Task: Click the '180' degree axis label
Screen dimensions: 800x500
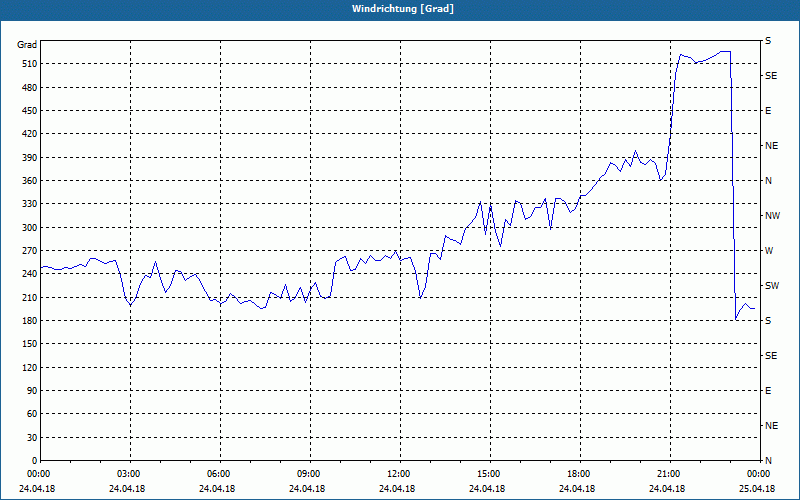Action: pos(30,321)
